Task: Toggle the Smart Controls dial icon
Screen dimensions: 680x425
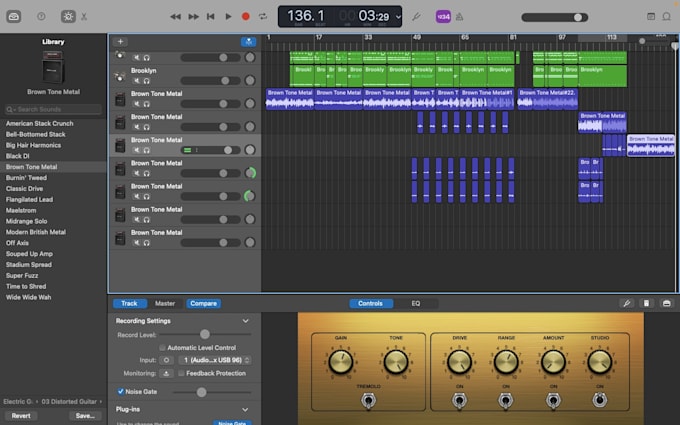Action: 68,16
